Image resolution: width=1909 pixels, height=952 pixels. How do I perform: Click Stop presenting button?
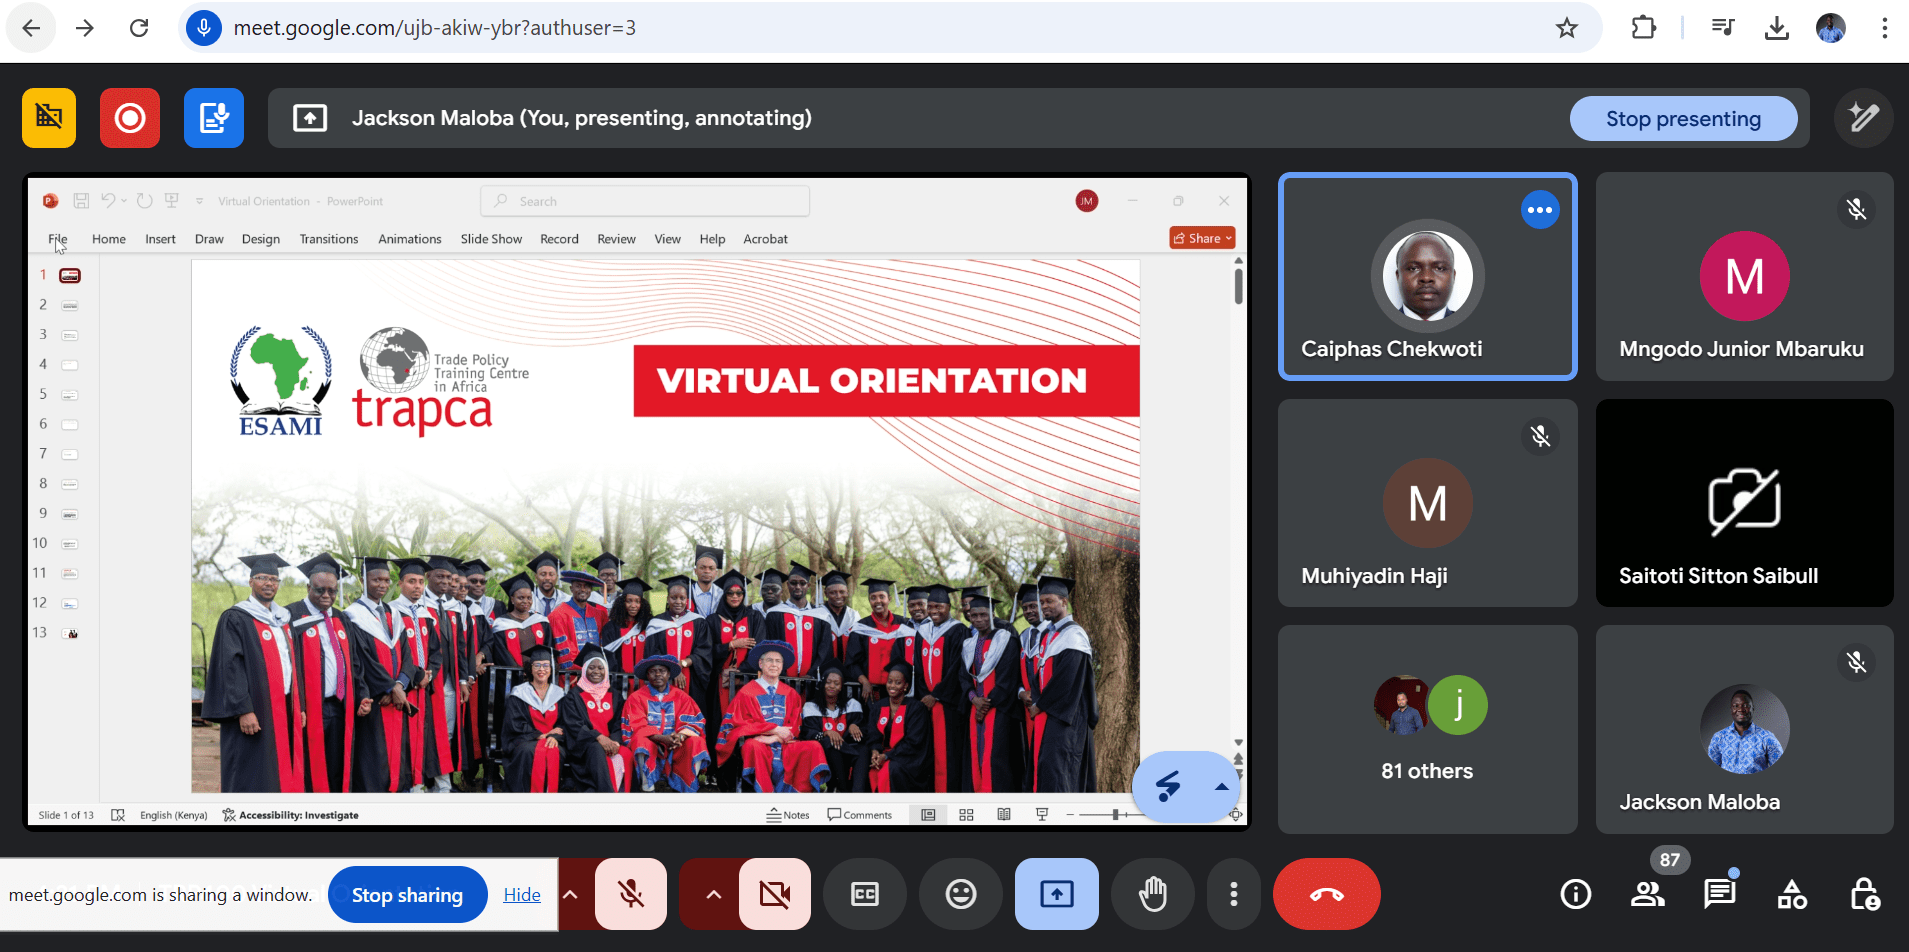(x=1683, y=119)
